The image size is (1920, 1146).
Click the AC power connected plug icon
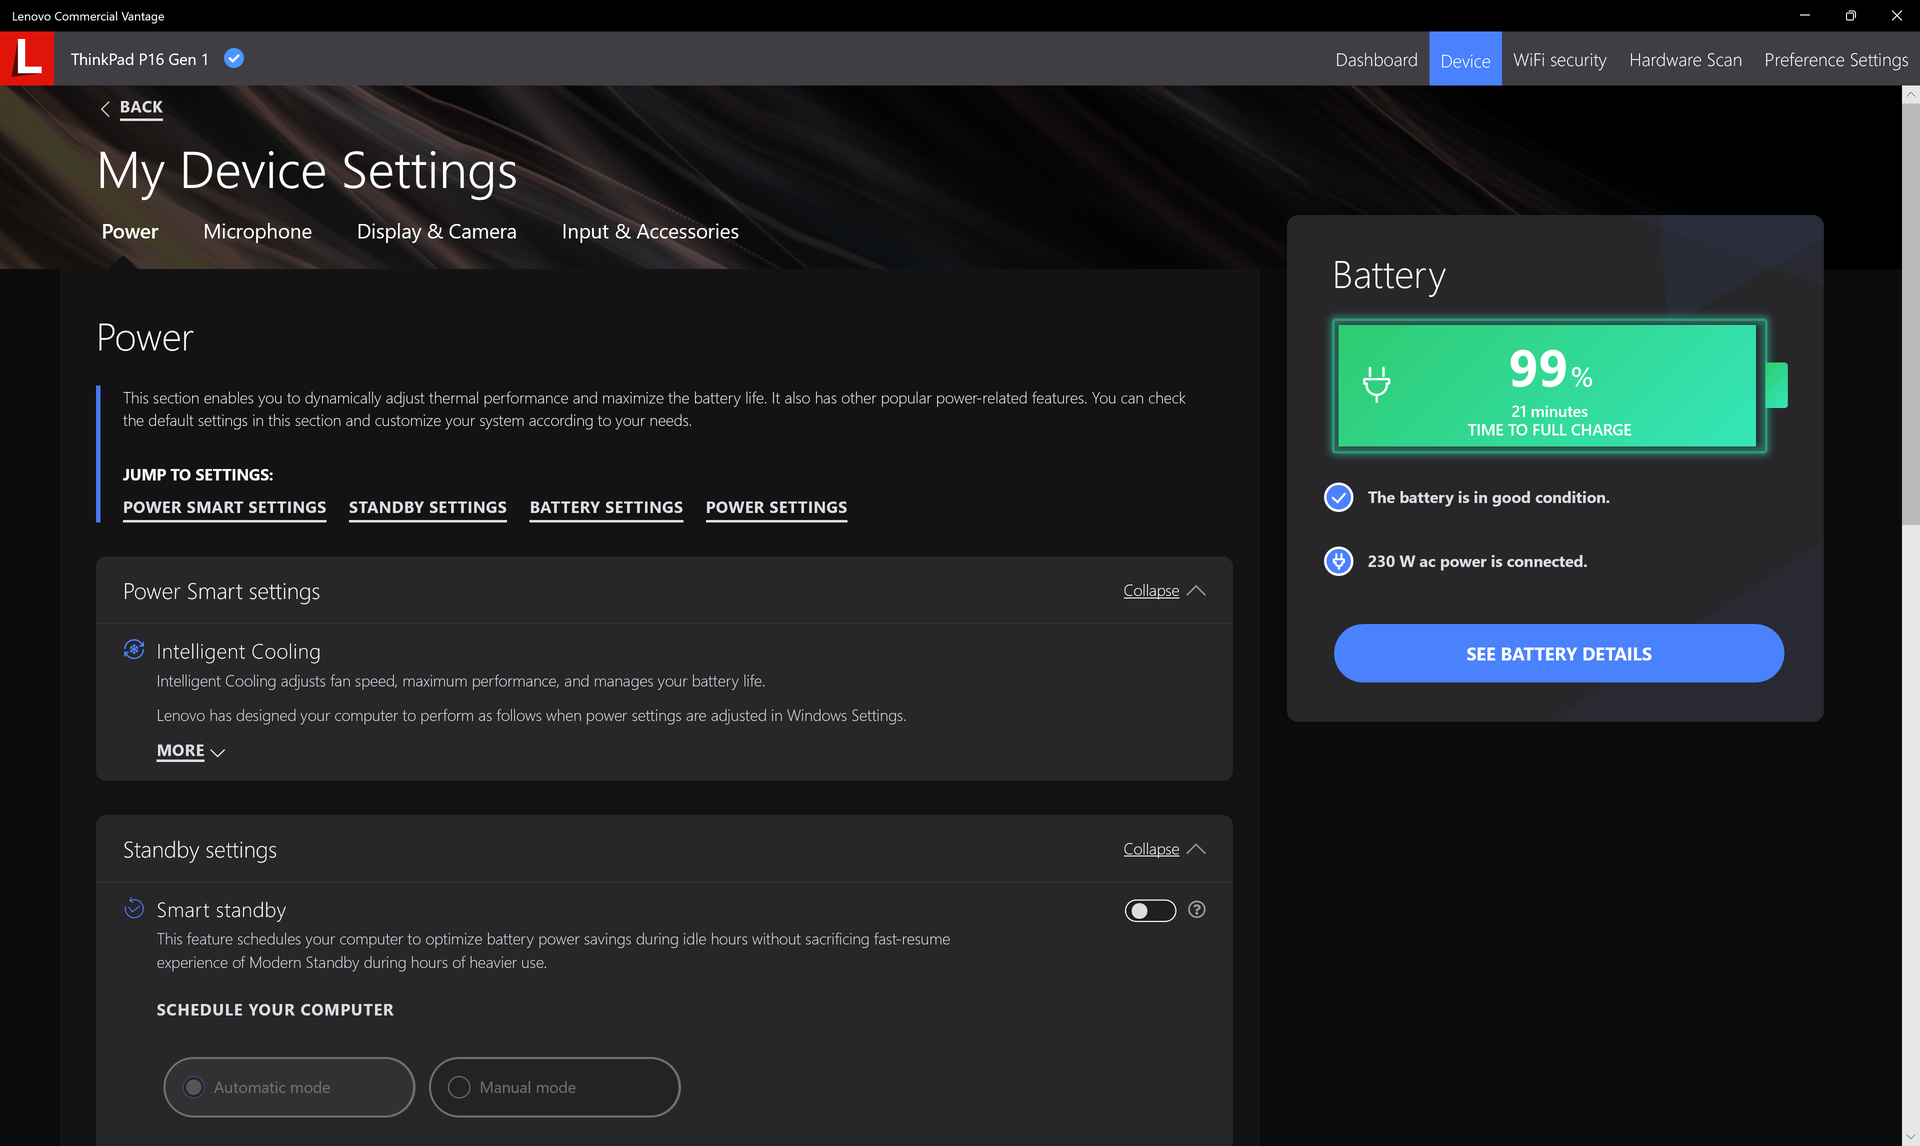click(1338, 561)
